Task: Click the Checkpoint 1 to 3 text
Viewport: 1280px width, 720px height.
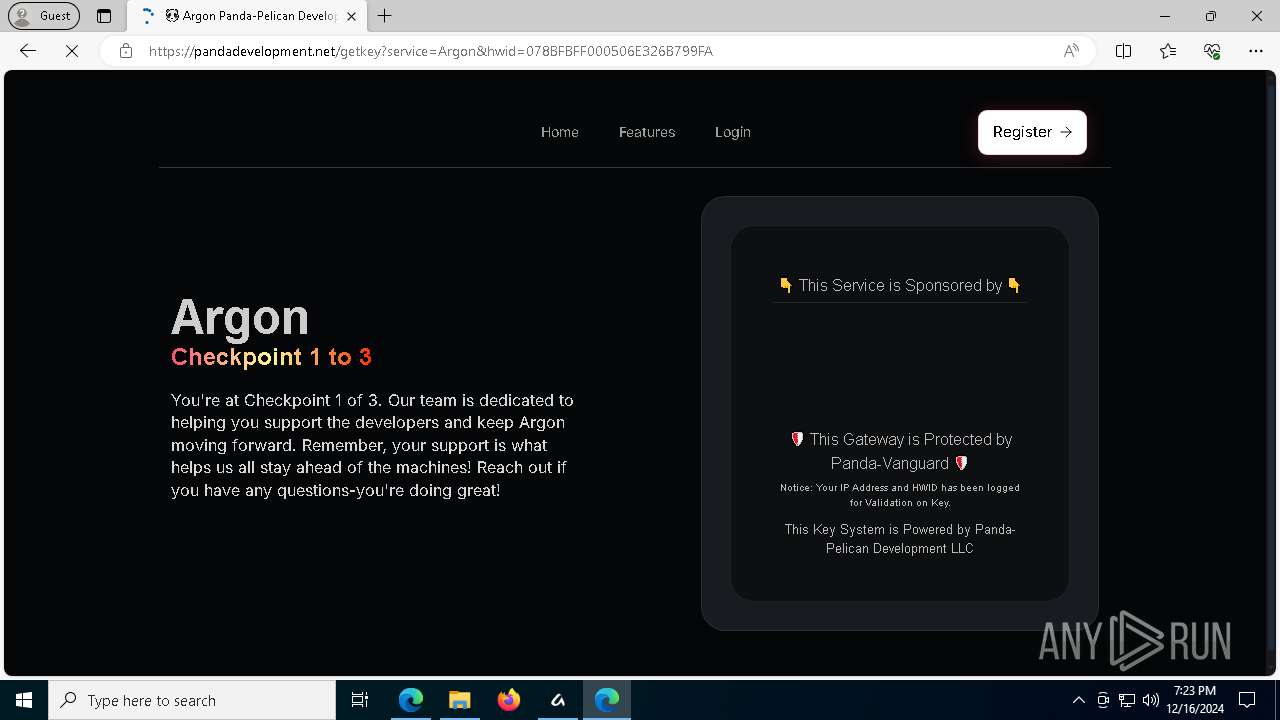Action: (x=271, y=357)
